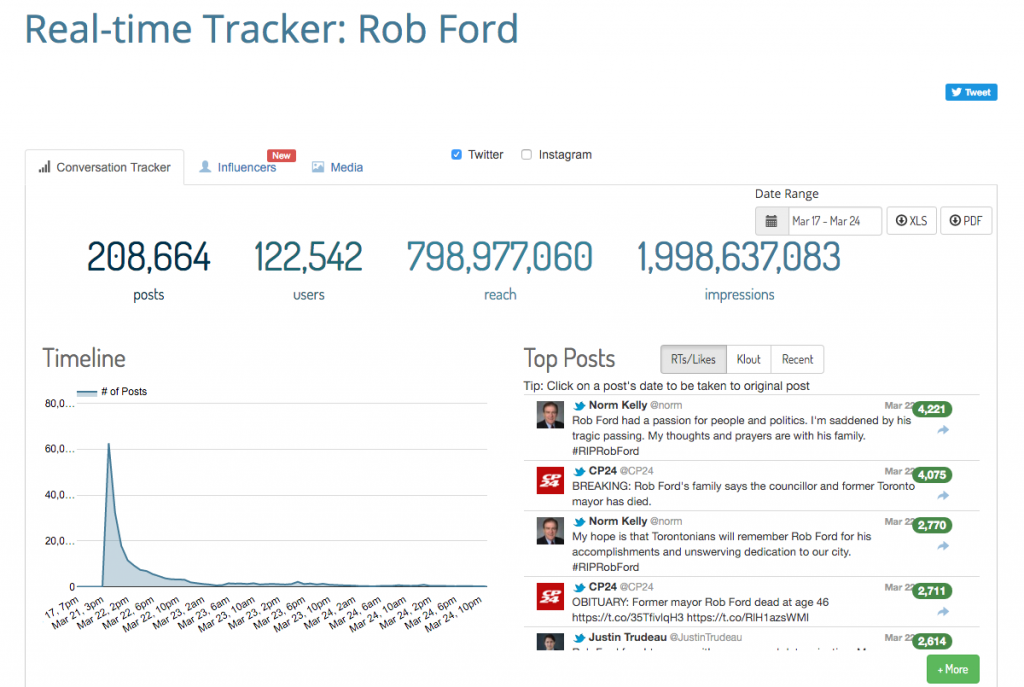
Task: Click the Influencers person icon
Action: [x=205, y=167]
